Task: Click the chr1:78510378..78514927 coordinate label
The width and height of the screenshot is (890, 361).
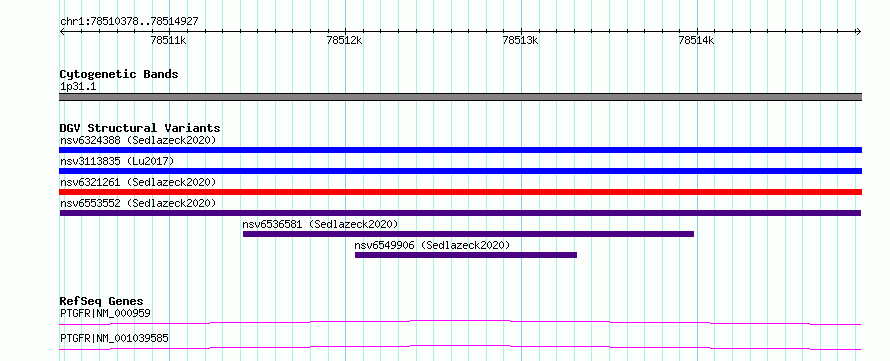Action: [x=129, y=22]
